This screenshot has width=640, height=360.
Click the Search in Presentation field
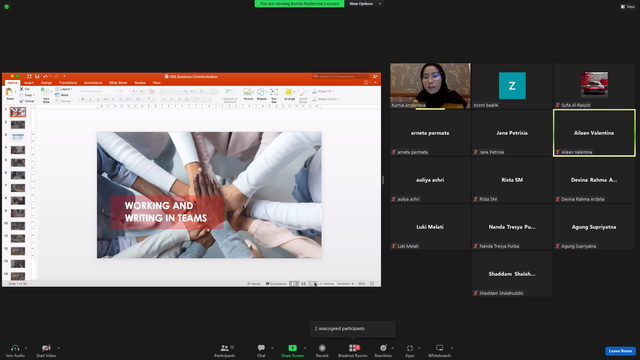[x=341, y=76]
